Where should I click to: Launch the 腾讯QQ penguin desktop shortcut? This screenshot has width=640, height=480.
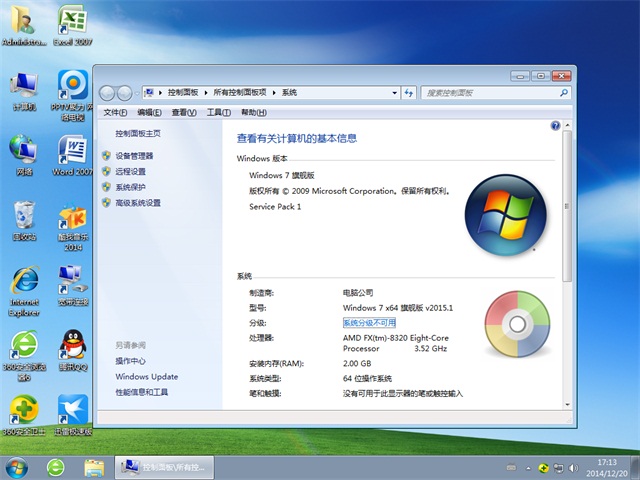coord(73,350)
